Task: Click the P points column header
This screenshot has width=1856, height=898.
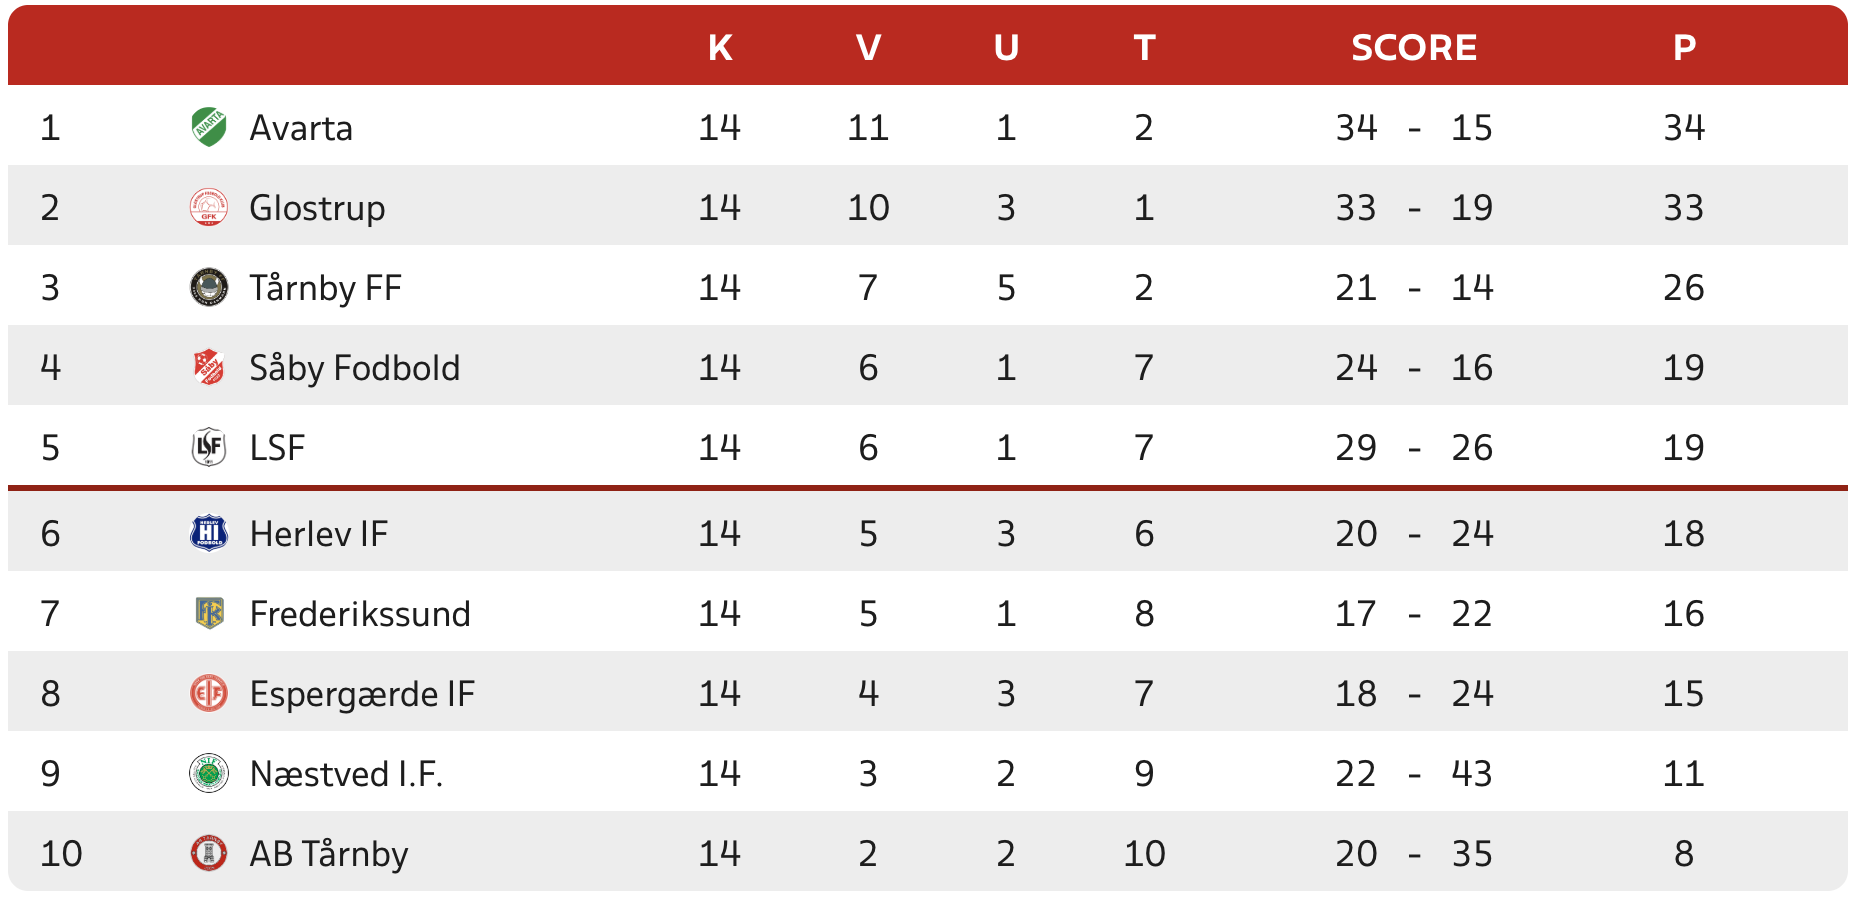Action: tap(1684, 47)
